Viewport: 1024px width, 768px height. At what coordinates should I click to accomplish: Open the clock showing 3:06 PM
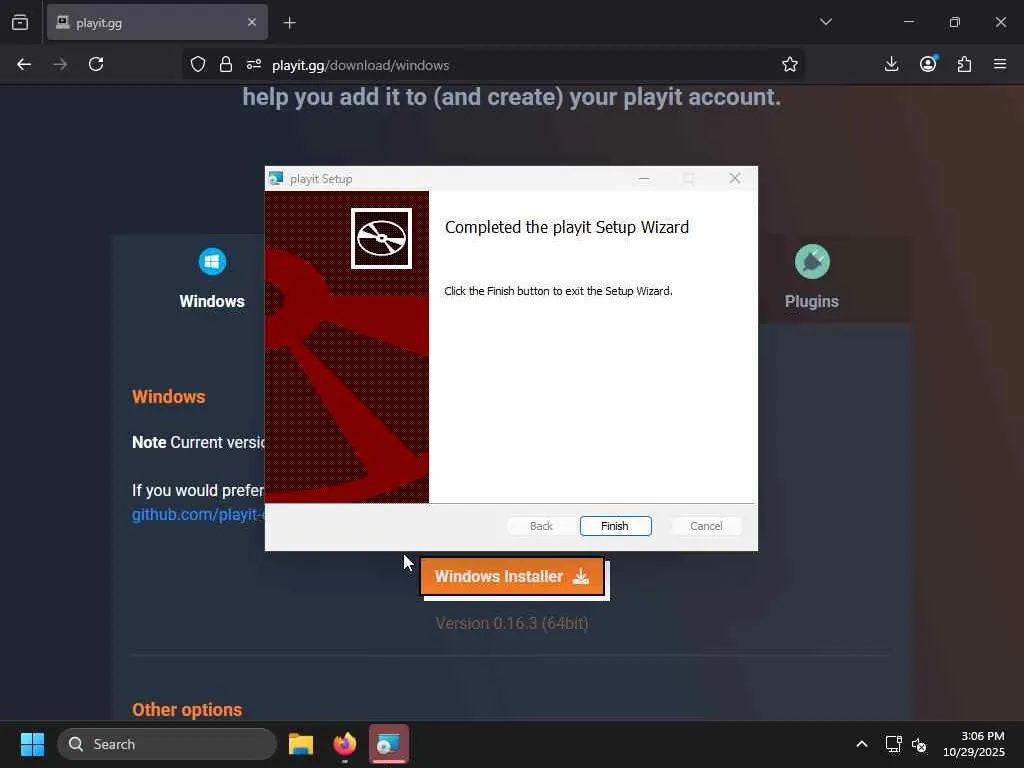pyautogui.click(x=974, y=744)
